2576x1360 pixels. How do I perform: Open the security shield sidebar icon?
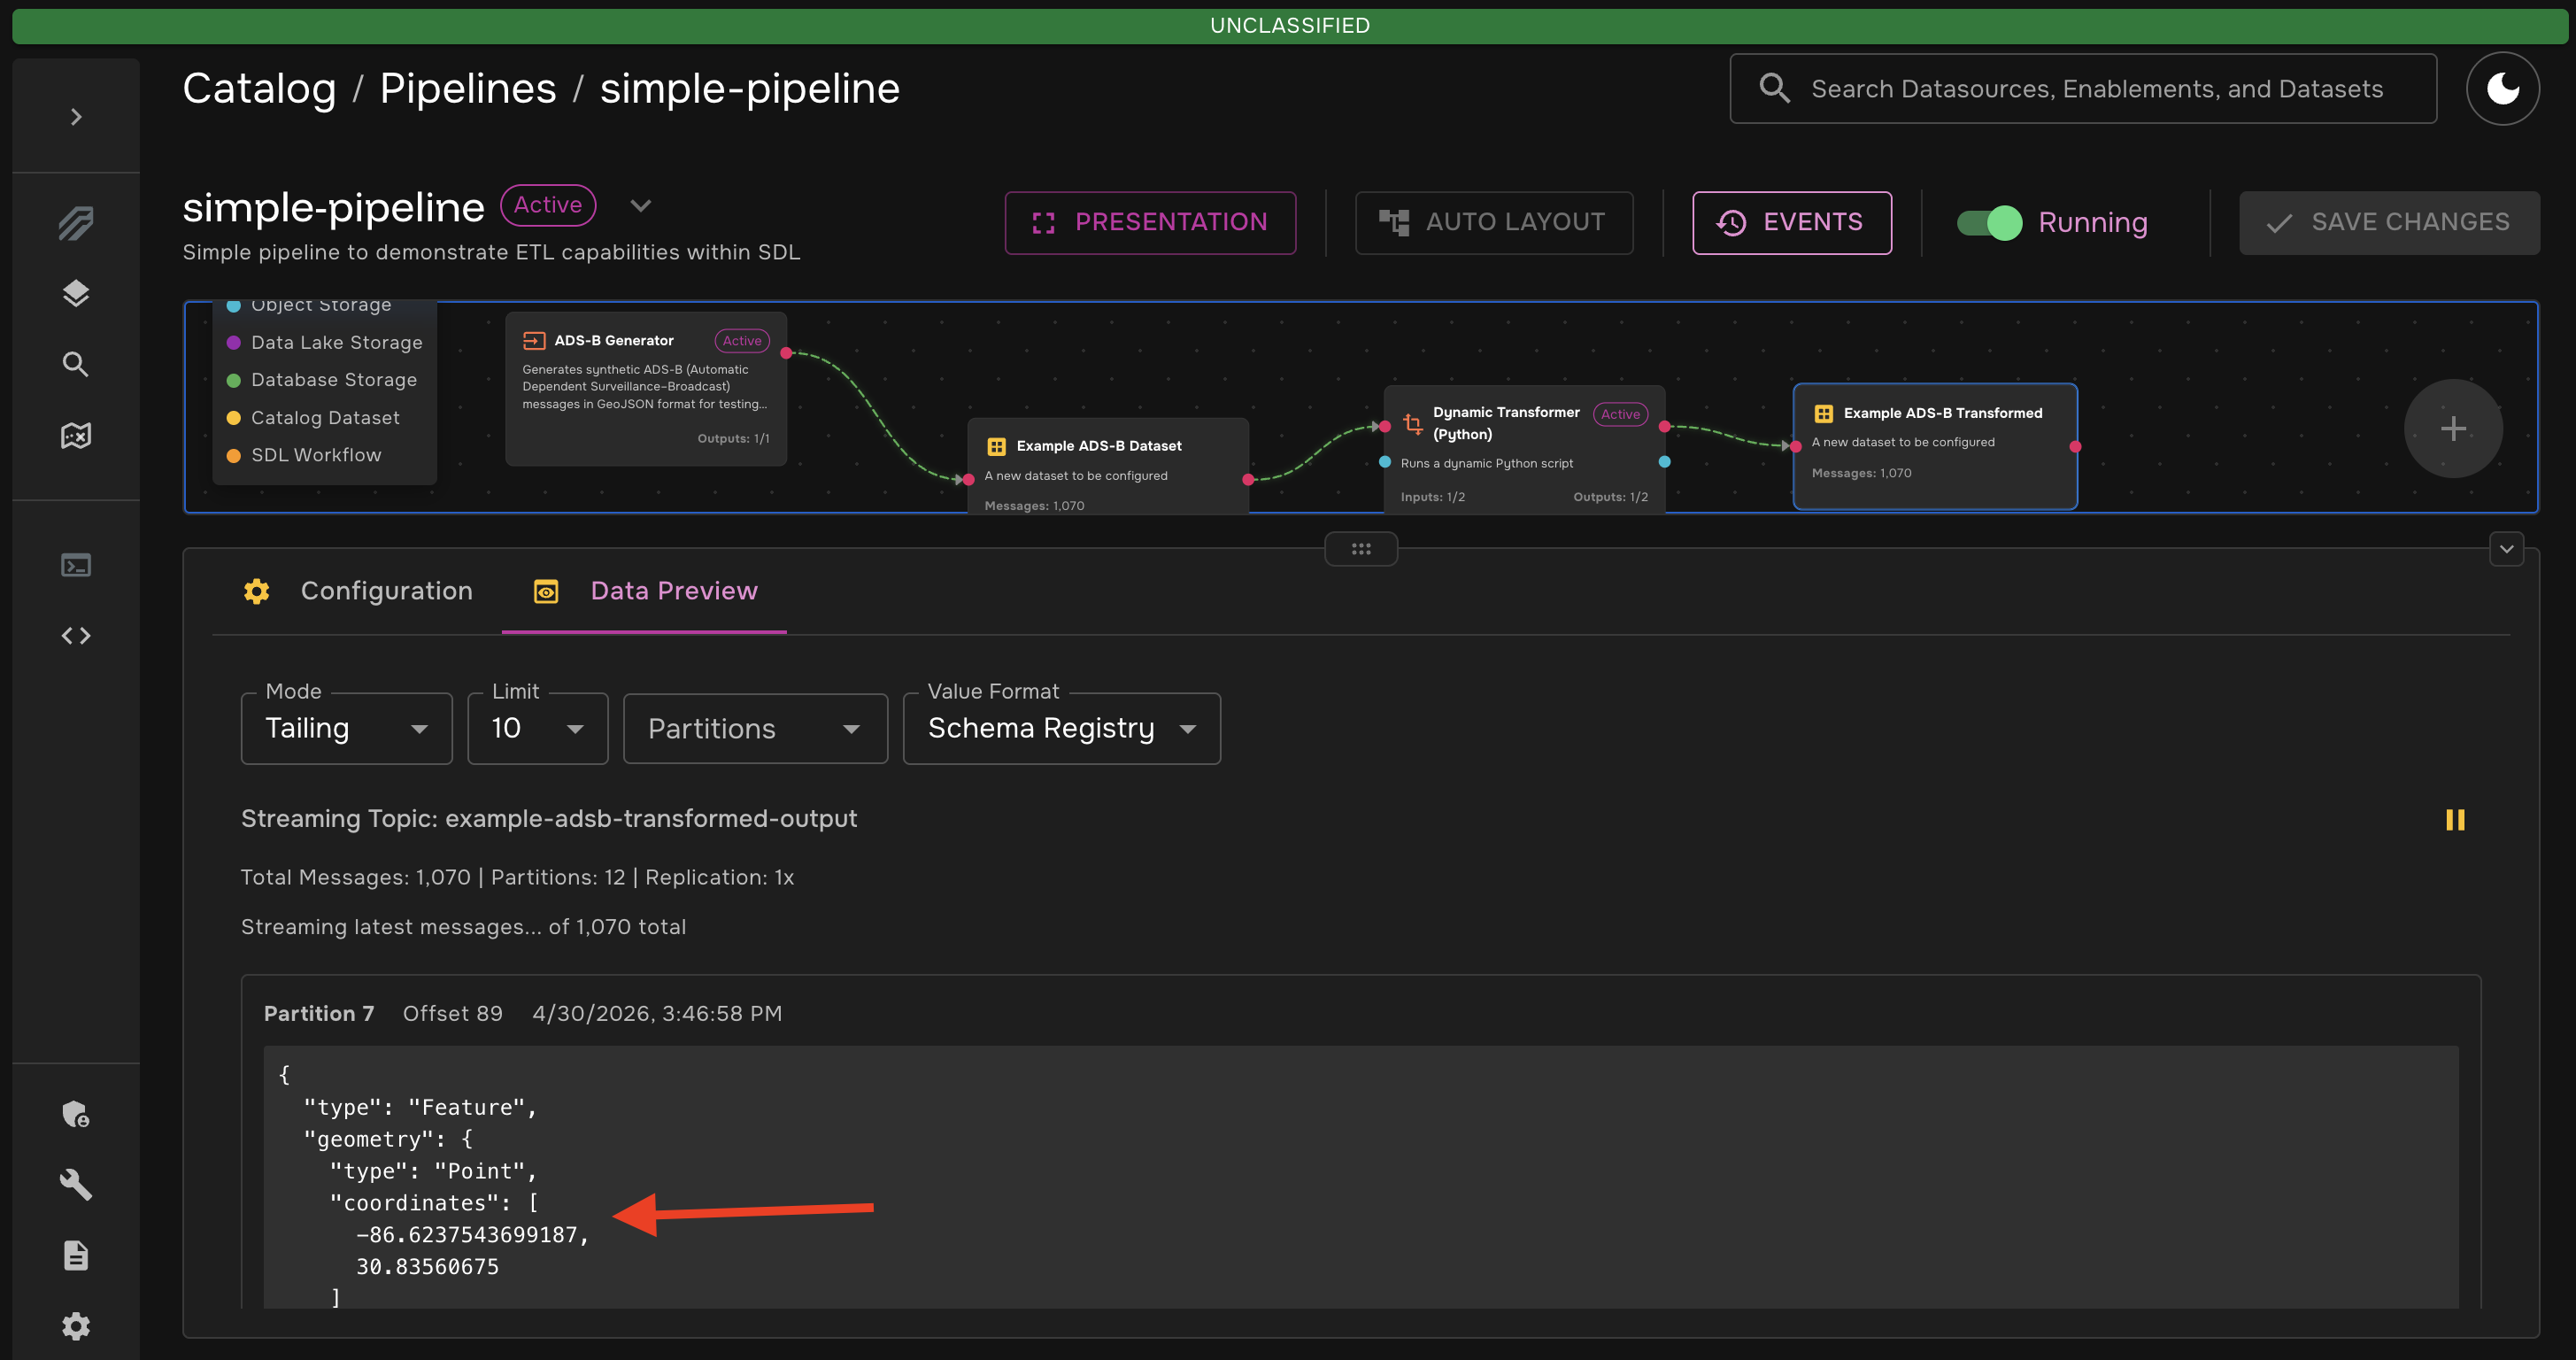76,1114
